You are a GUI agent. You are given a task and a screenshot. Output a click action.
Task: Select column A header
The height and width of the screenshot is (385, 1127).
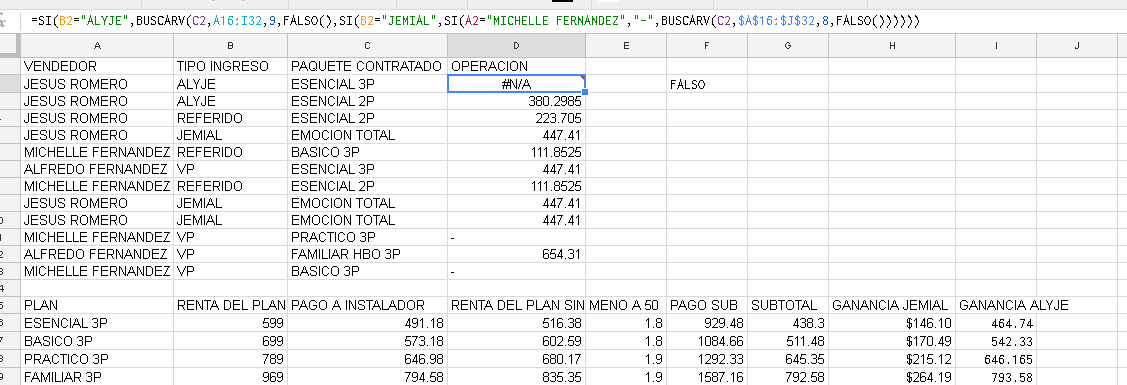tap(97, 46)
